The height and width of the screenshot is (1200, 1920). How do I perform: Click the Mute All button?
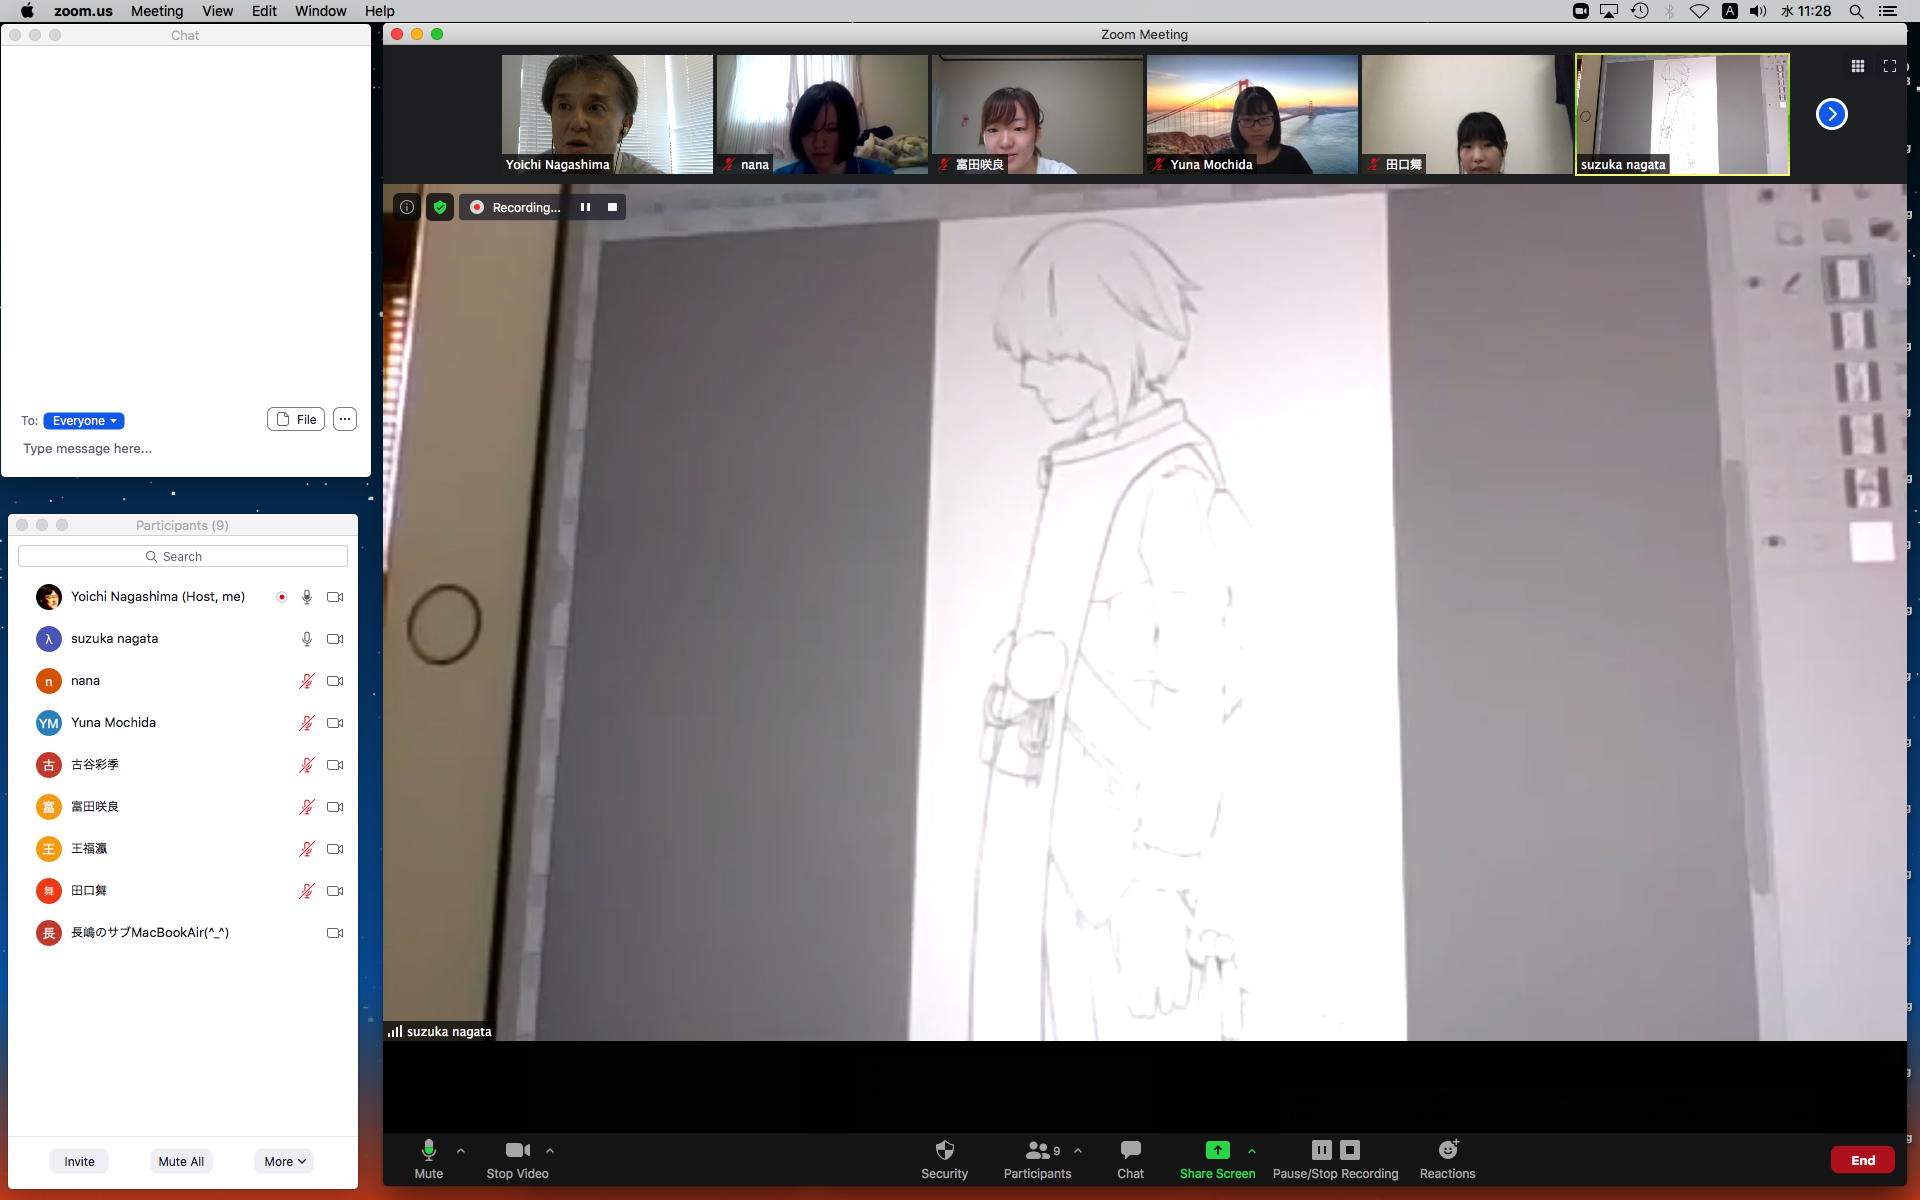click(181, 1161)
